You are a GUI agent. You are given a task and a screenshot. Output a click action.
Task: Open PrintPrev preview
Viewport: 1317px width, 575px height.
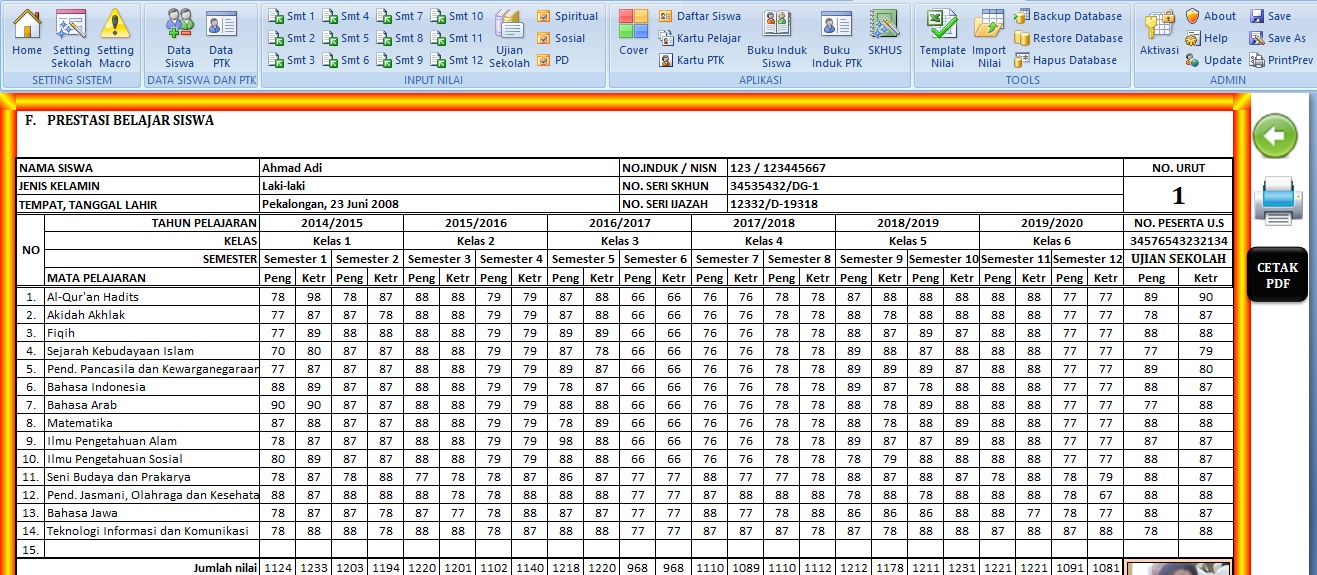1281,60
